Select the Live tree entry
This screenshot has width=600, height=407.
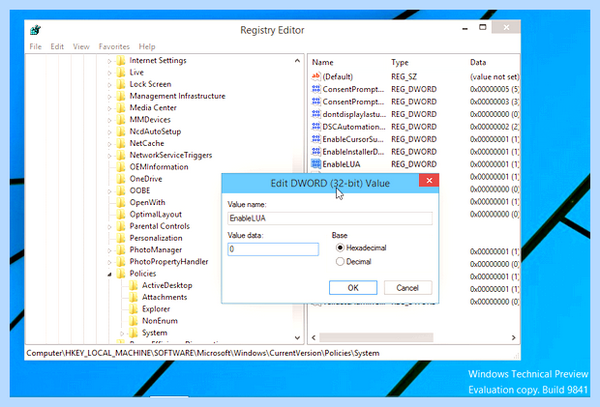(x=137, y=72)
